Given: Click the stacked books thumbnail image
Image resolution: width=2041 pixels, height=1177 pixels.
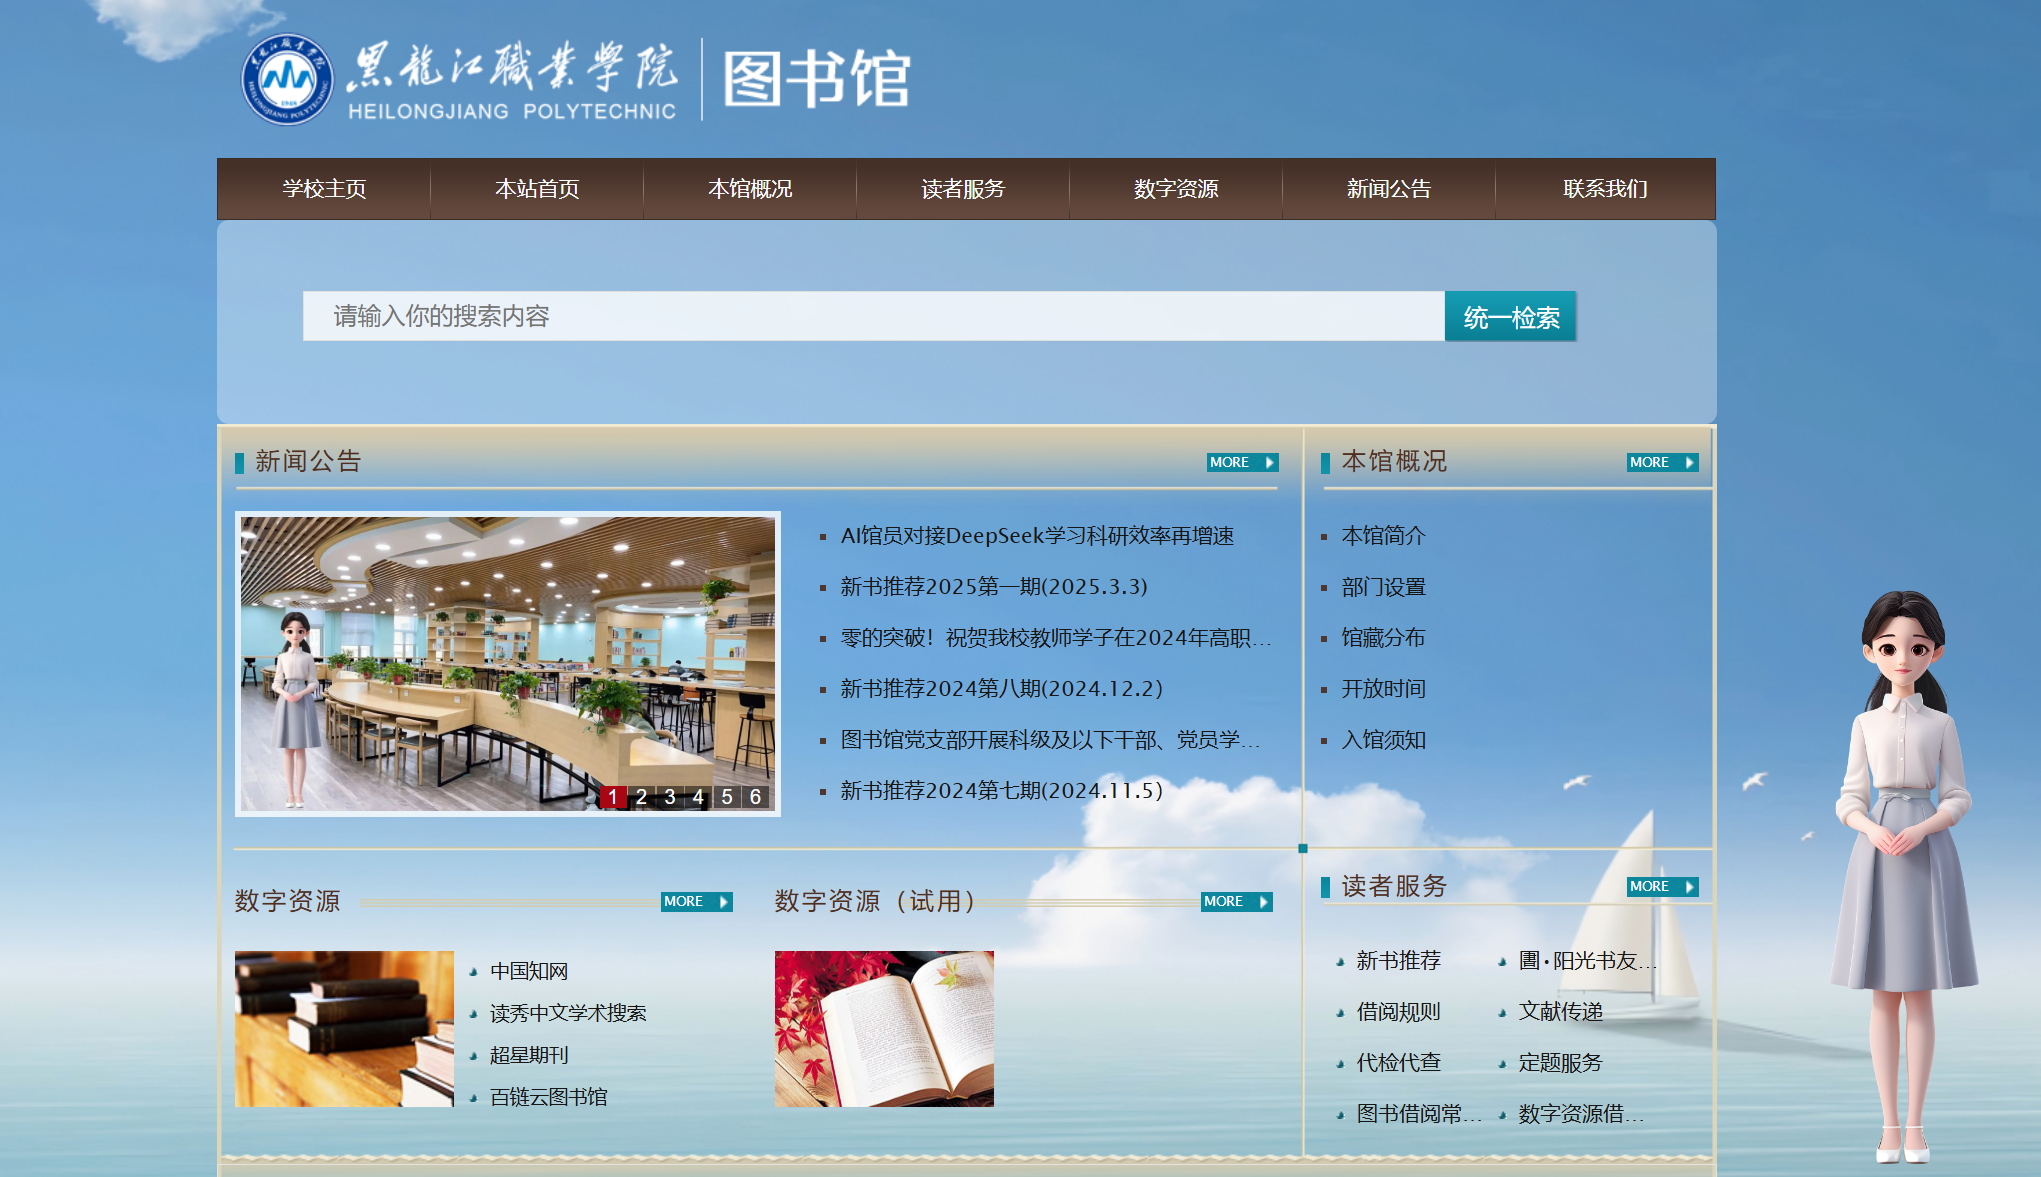Looking at the screenshot, I should (344, 1028).
